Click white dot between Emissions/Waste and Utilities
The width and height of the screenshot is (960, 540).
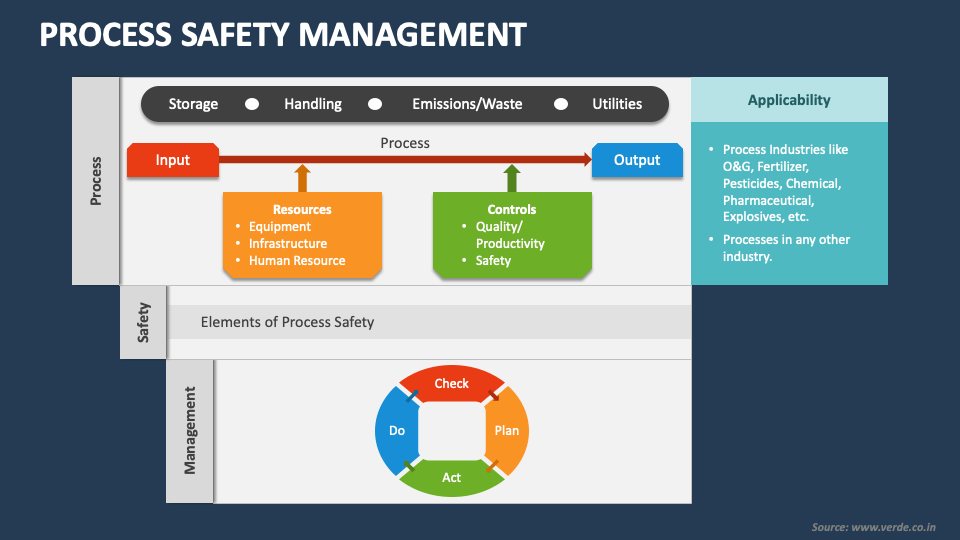tap(560, 104)
